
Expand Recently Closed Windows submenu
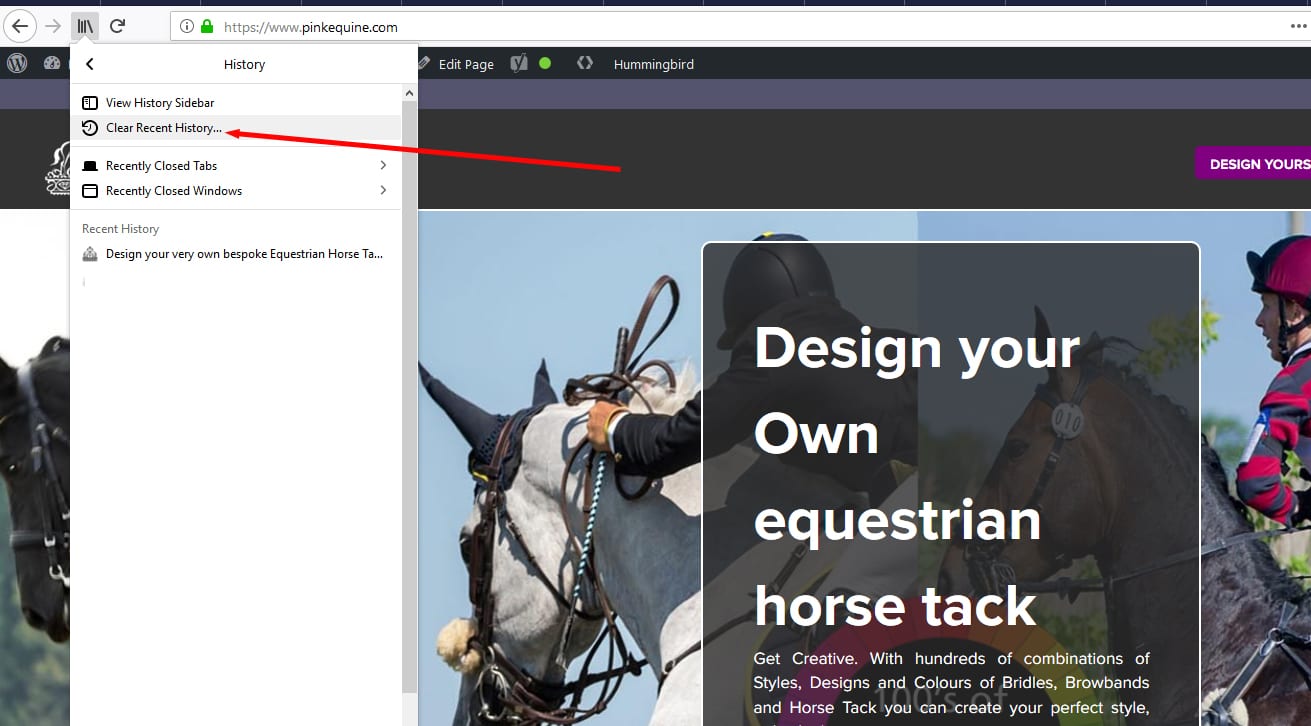point(234,191)
